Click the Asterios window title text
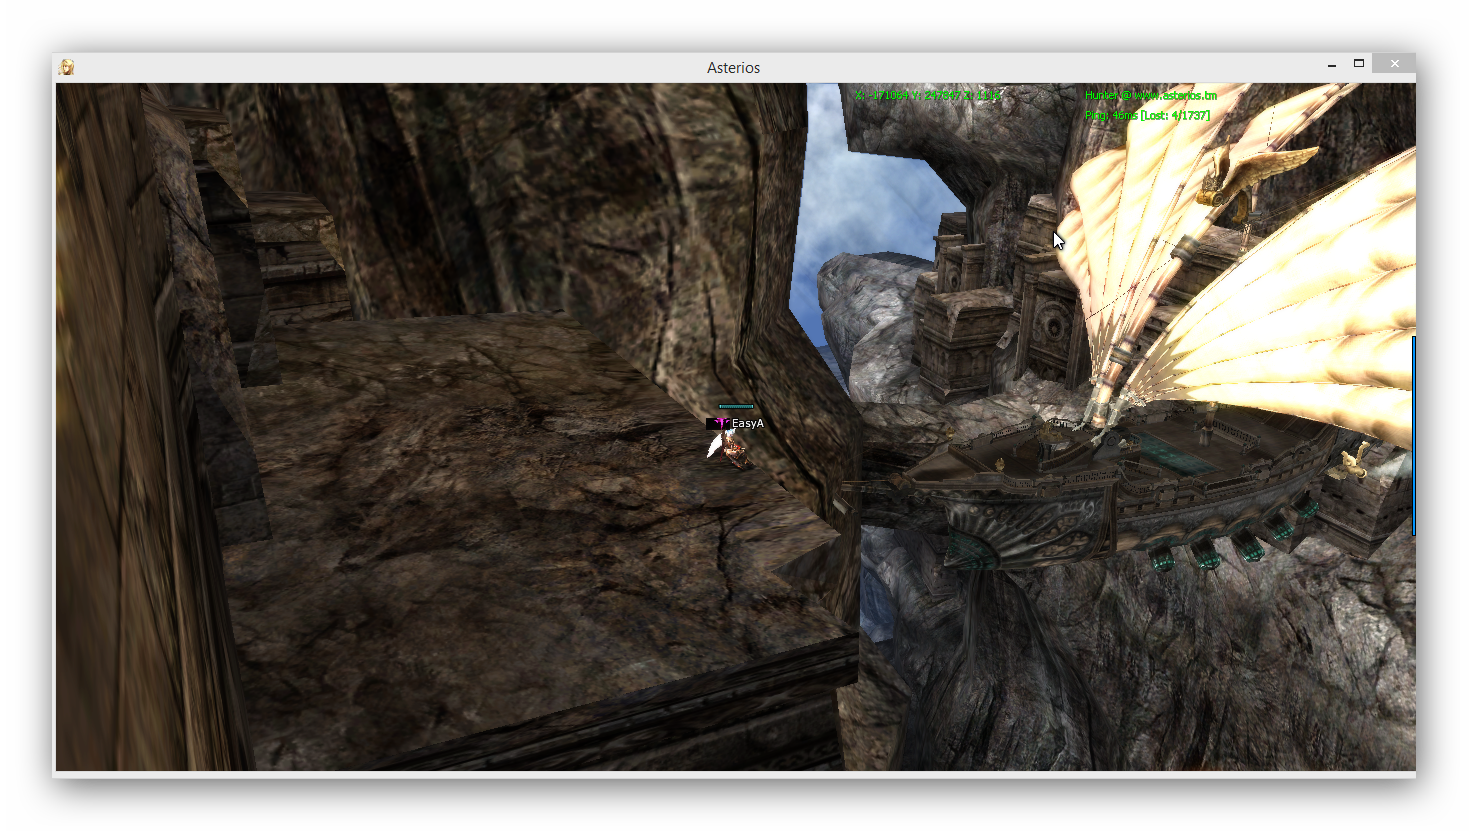1470x831 pixels. click(x=733, y=68)
